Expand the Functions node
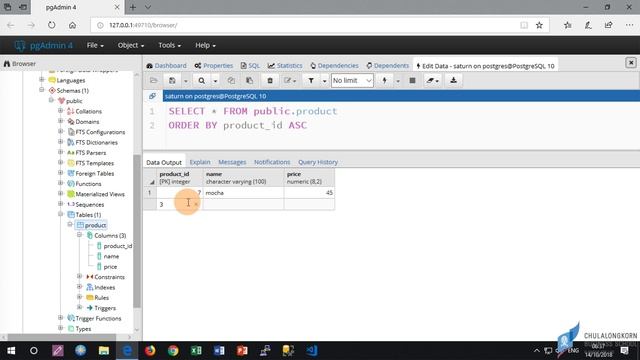Viewport: 640px width, 360px height. 60,184
